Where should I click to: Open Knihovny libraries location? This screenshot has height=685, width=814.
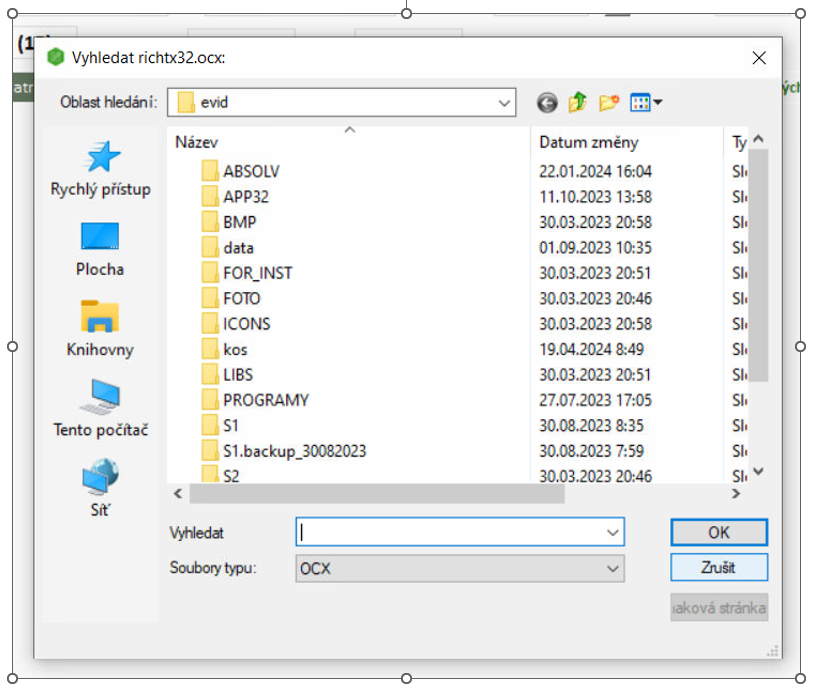click(x=100, y=328)
